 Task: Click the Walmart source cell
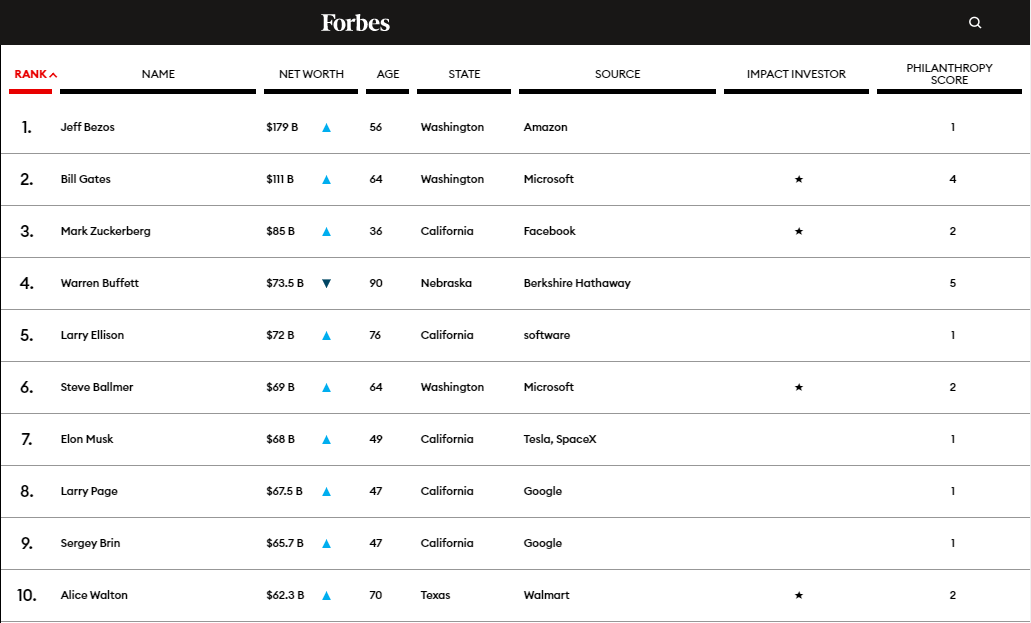pos(546,595)
